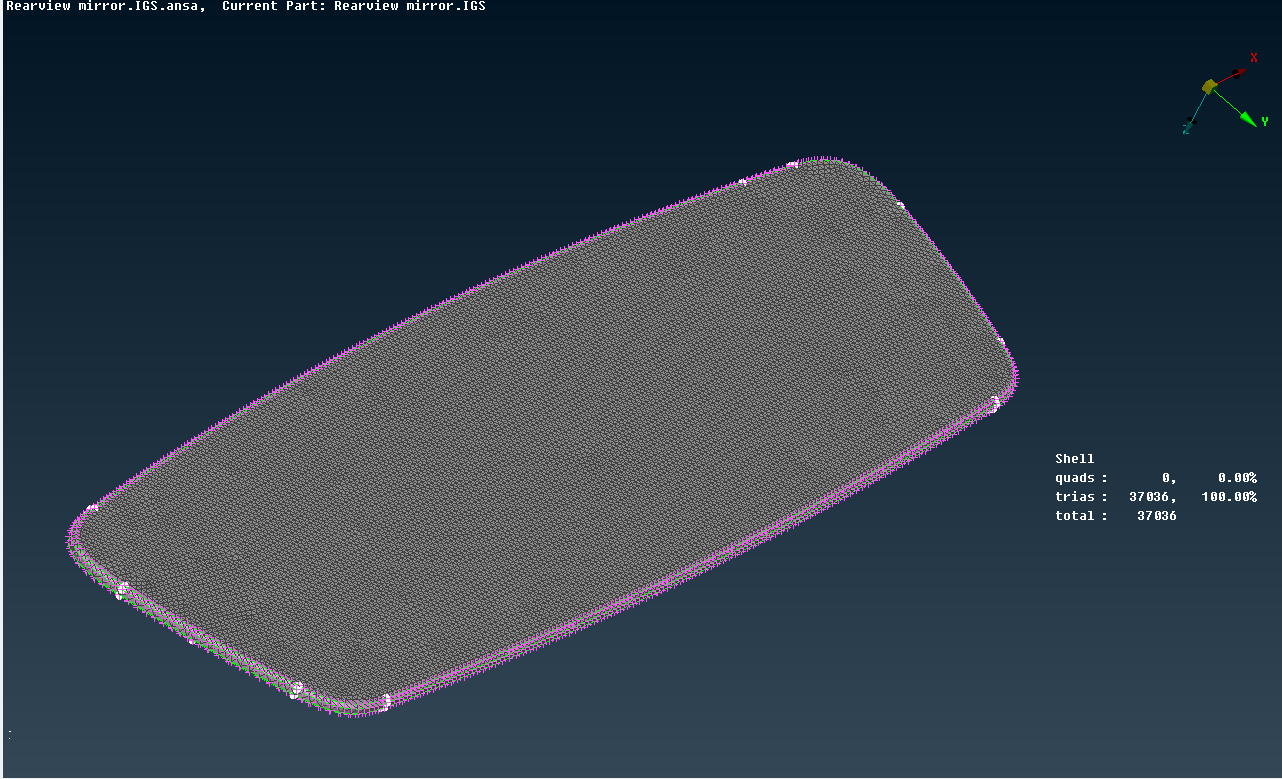Click the black sphere on the X axis

click(x=1236, y=74)
